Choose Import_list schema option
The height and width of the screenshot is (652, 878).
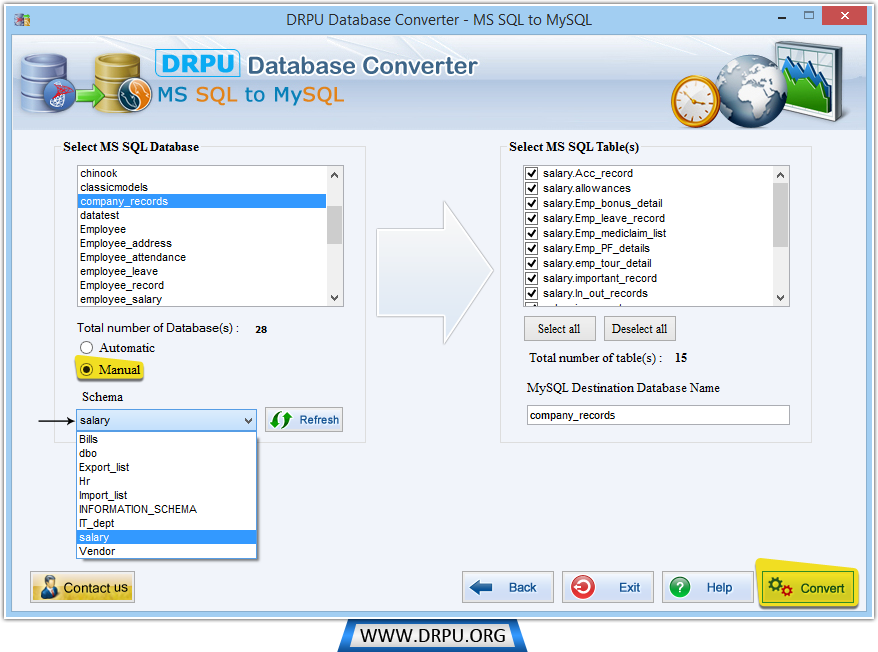point(166,495)
